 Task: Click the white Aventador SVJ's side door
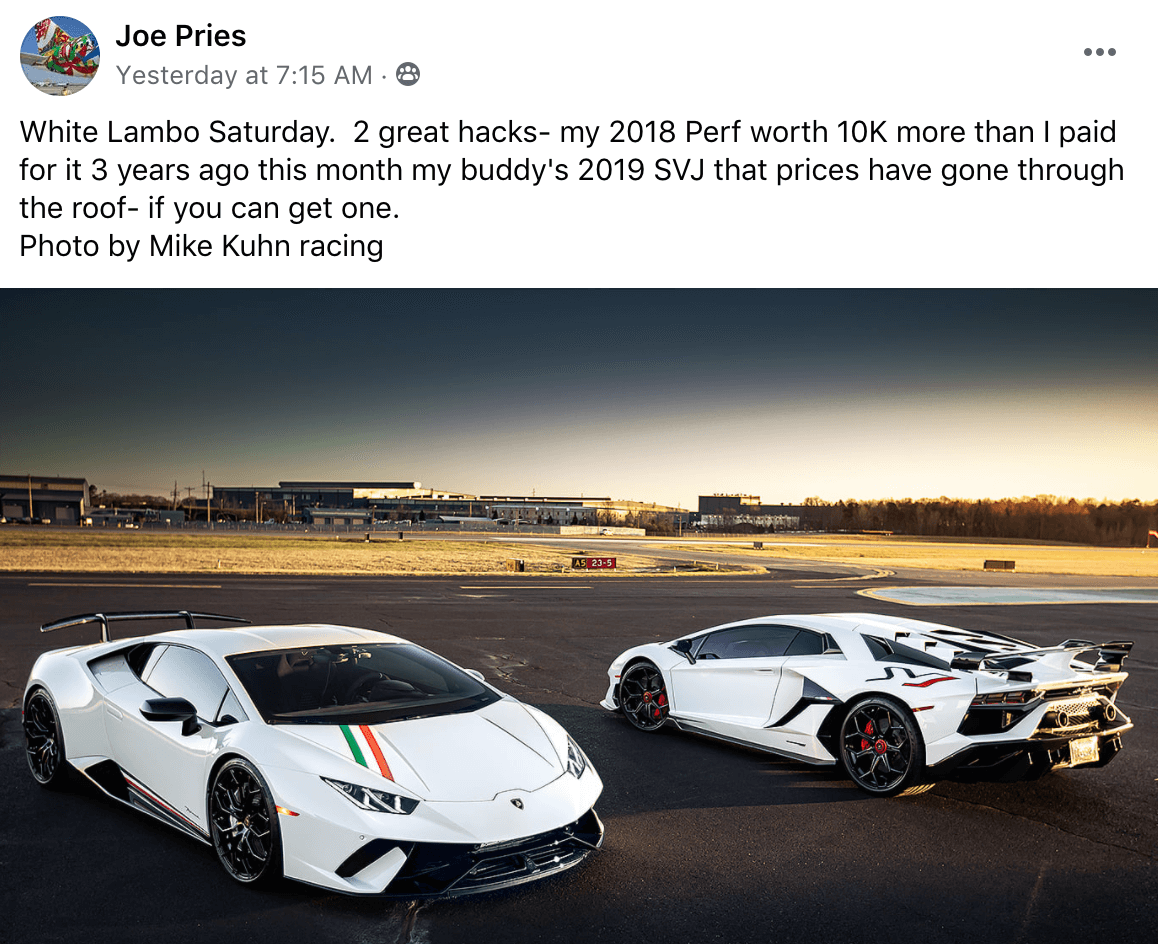[723, 690]
